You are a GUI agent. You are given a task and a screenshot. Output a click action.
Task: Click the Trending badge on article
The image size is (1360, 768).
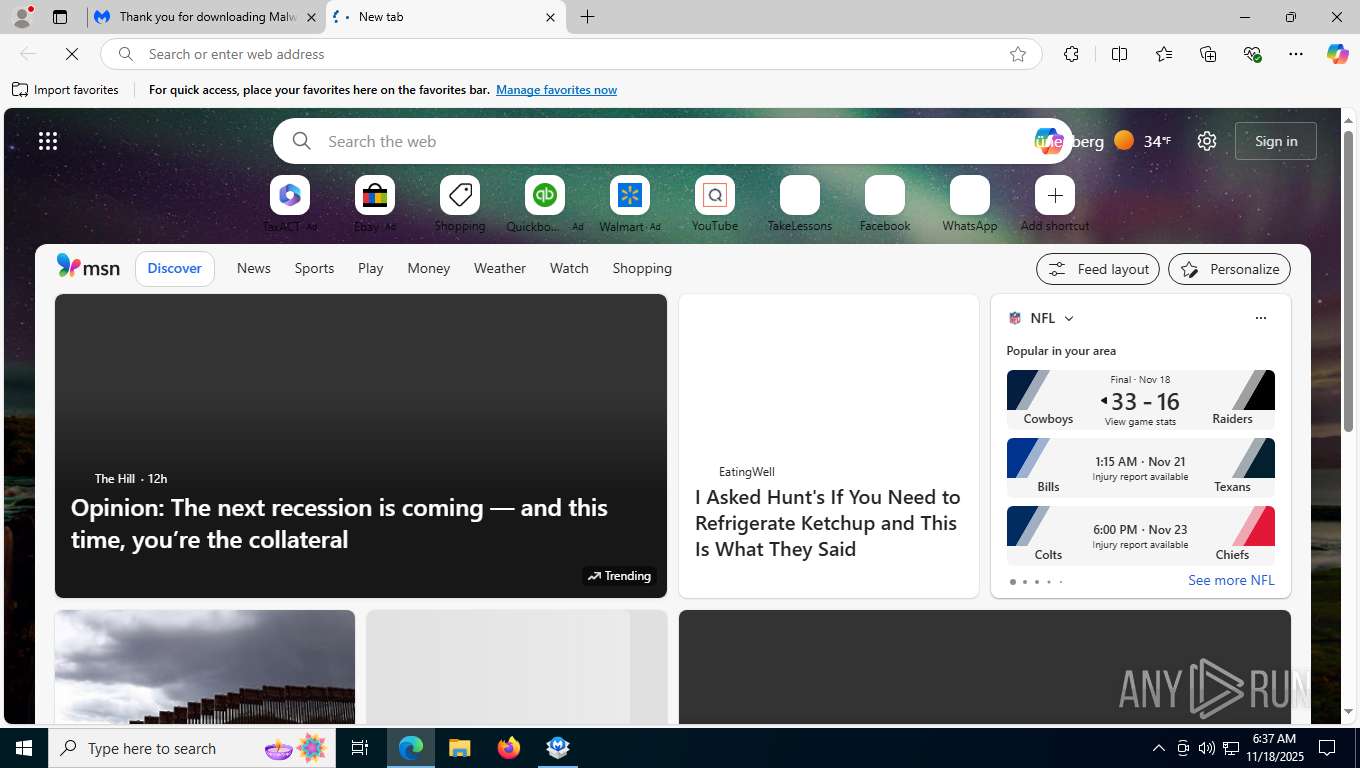pos(619,576)
